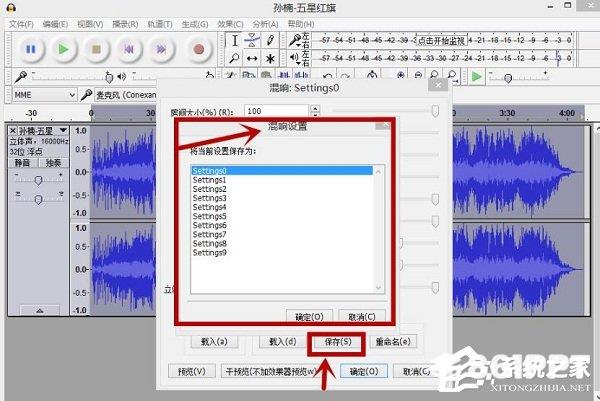Click the playback meter speaker icon
The image size is (600, 401).
point(293,58)
